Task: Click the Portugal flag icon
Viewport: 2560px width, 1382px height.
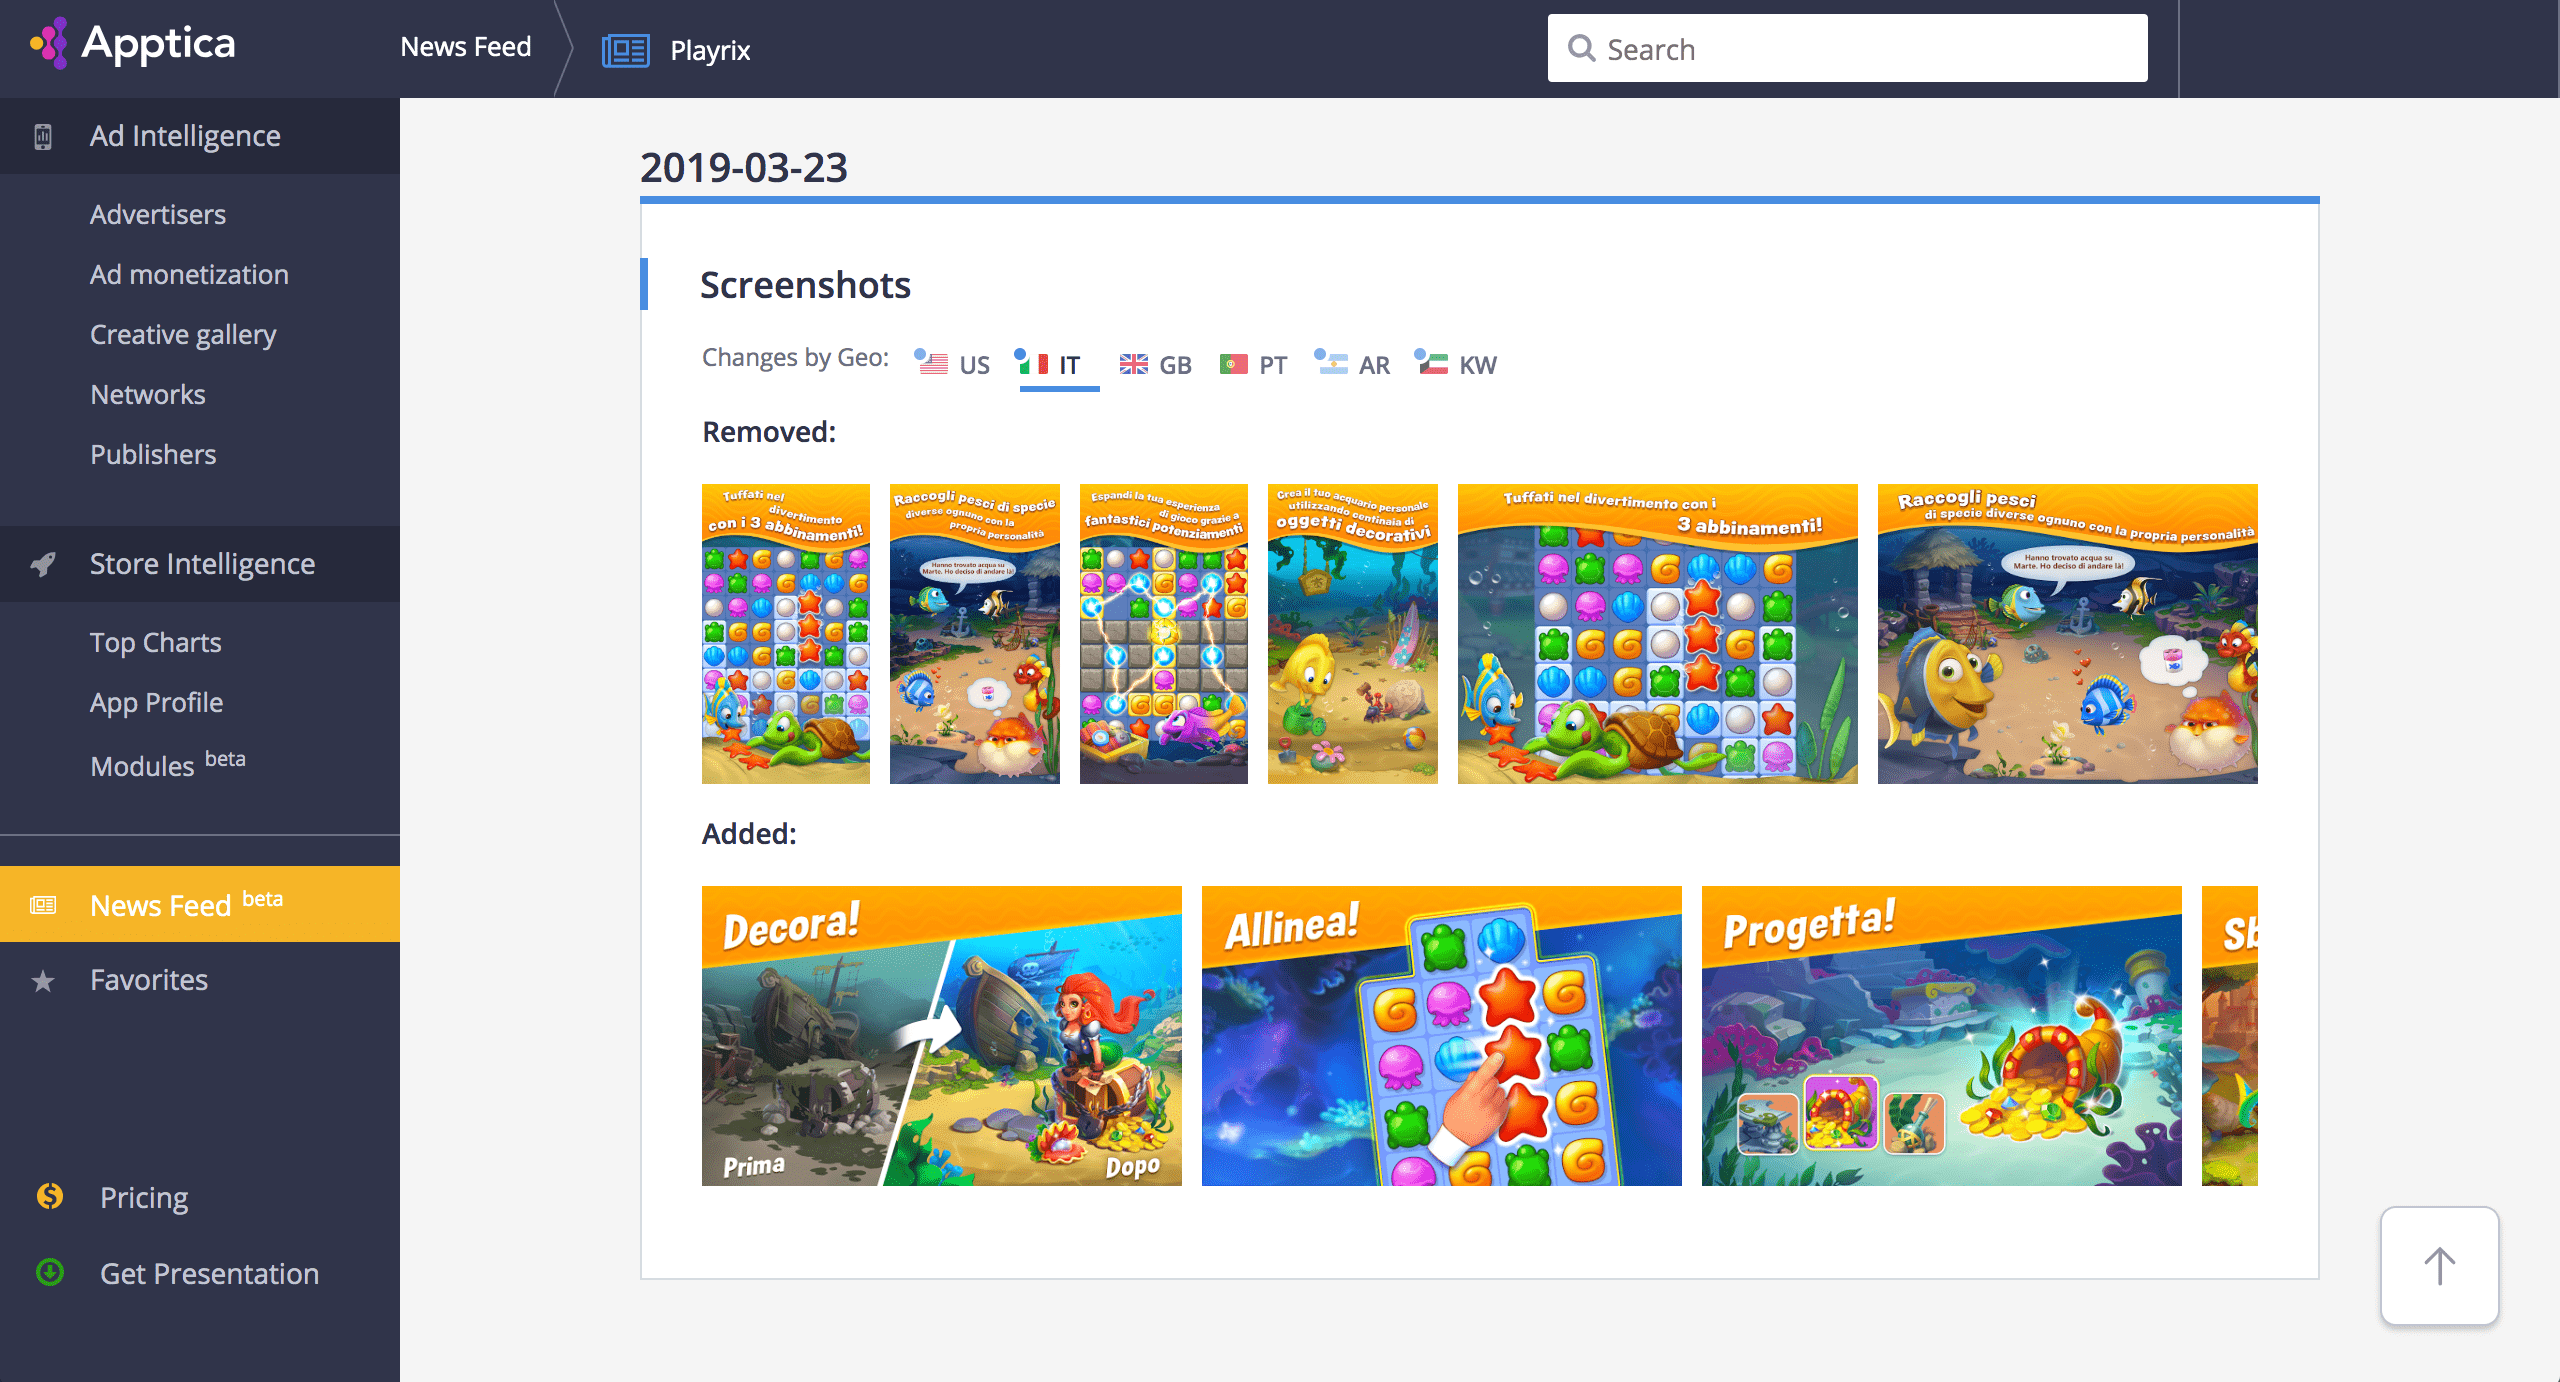Action: [x=1233, y=364]
